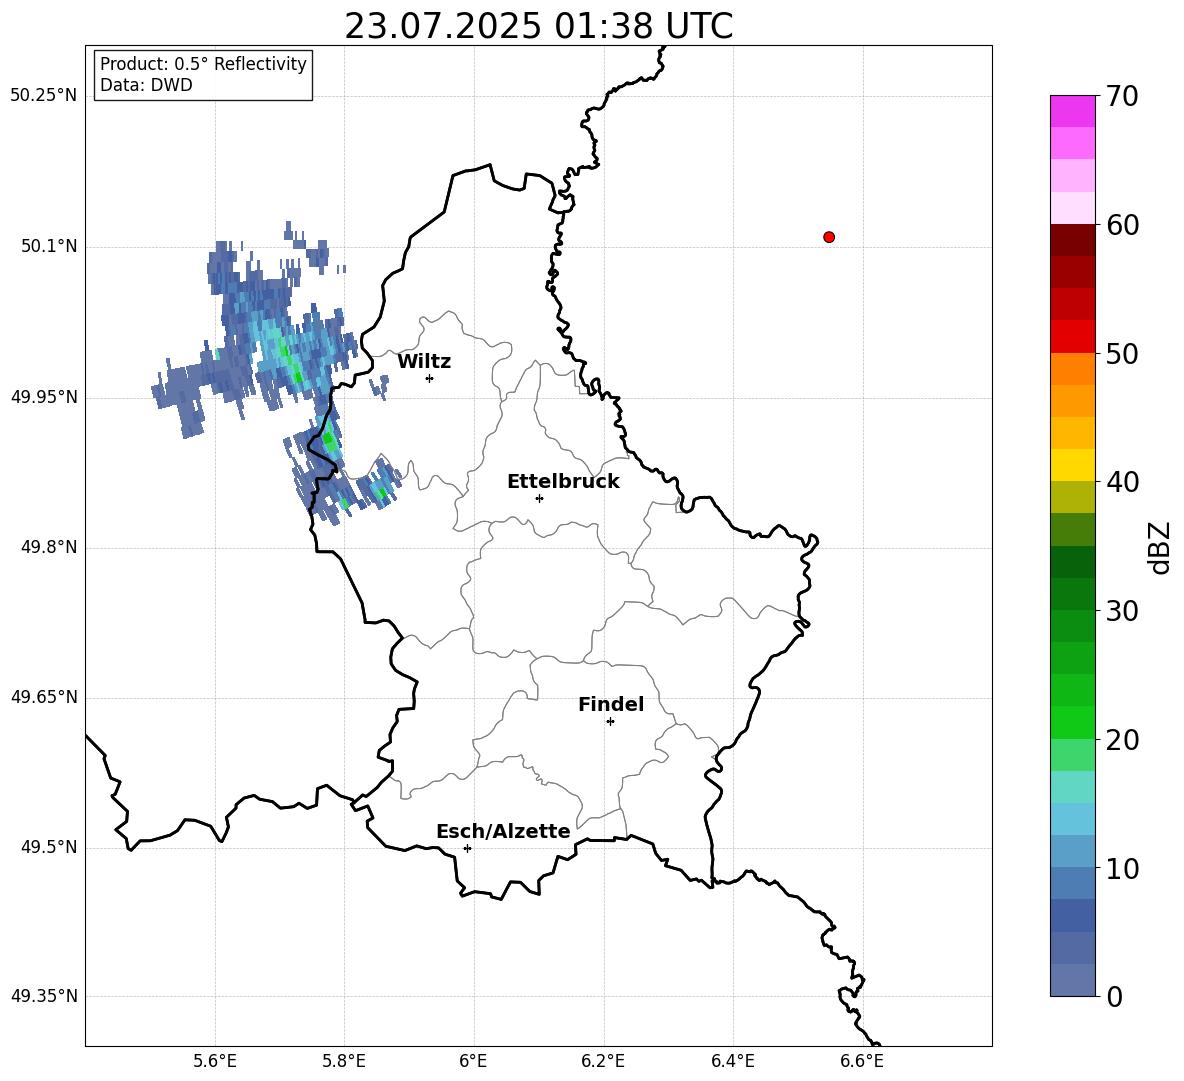1184x1081 pixels.
Task: Click the 10 tick on colorbar
Action: pyautogui.click(x=1122, y=869)
